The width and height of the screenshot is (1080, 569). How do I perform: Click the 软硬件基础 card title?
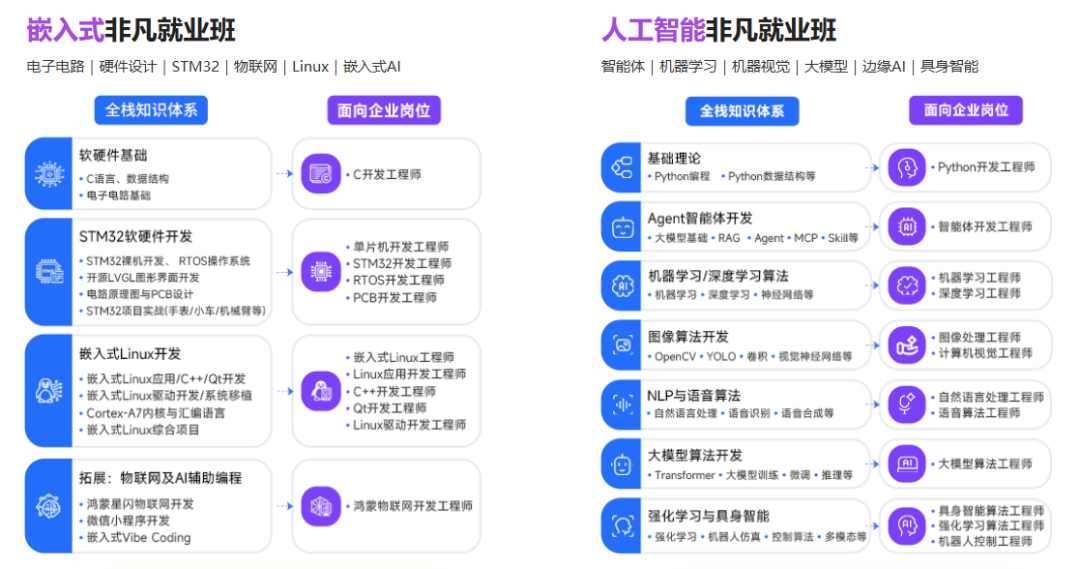point(113,156)
